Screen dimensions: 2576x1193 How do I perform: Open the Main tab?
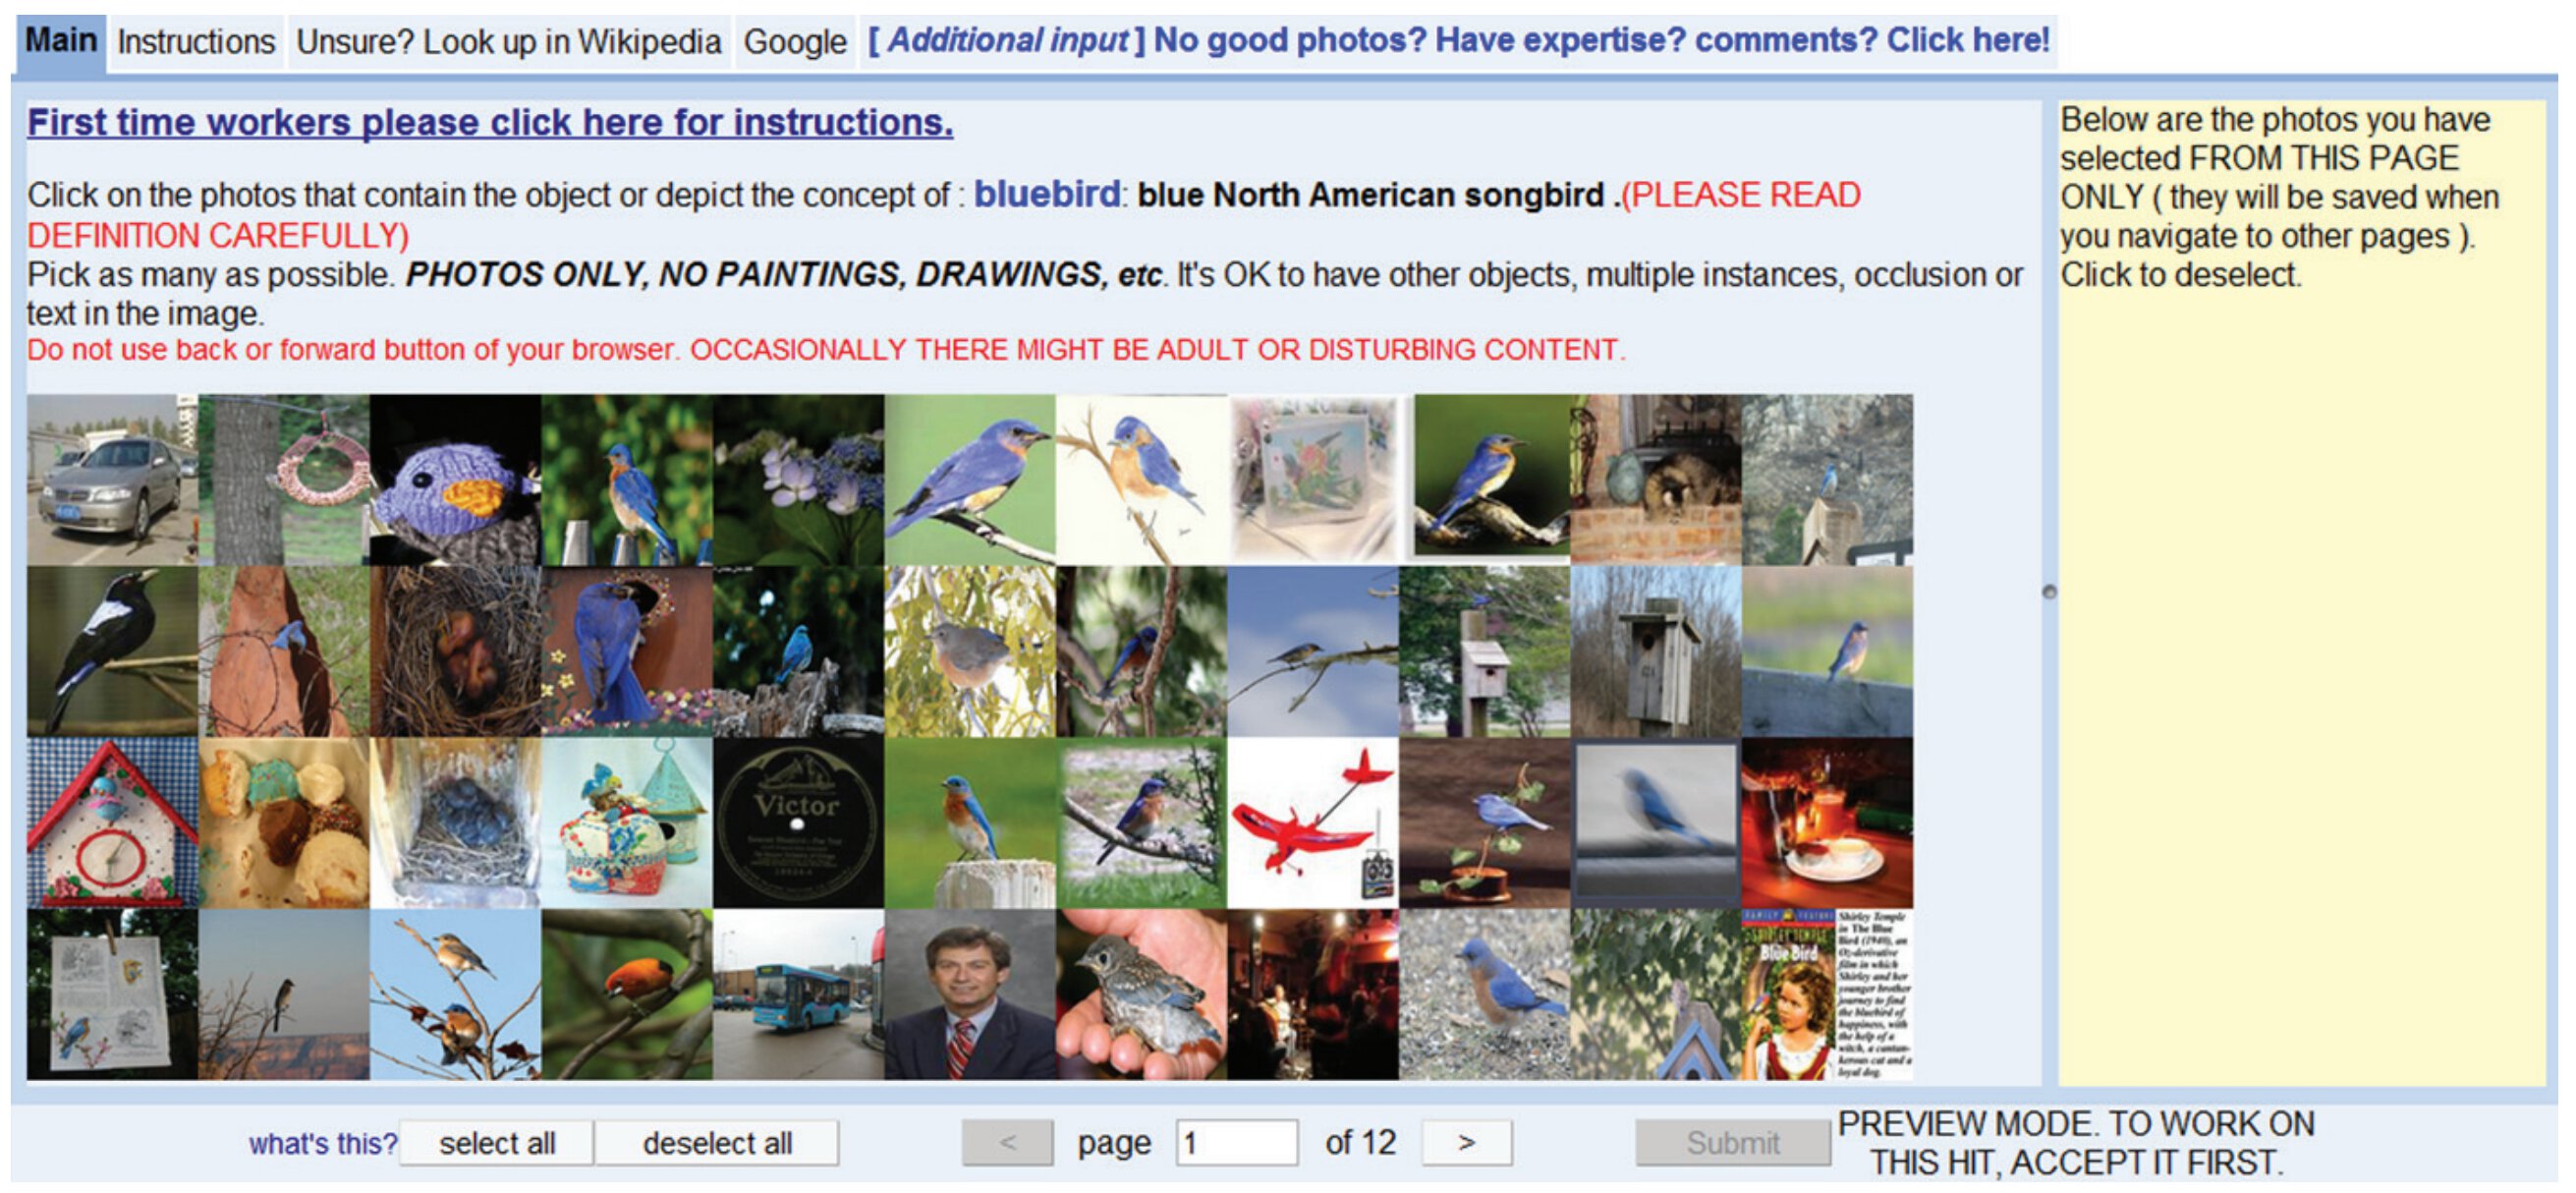(x=60, y=41)
